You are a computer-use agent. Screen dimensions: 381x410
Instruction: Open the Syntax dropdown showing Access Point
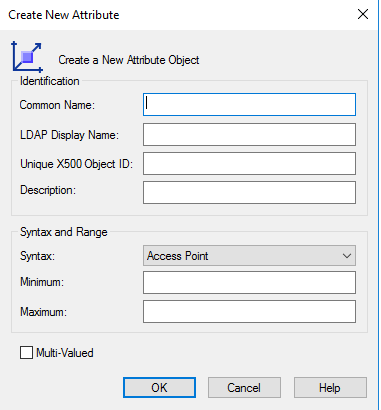249,256
